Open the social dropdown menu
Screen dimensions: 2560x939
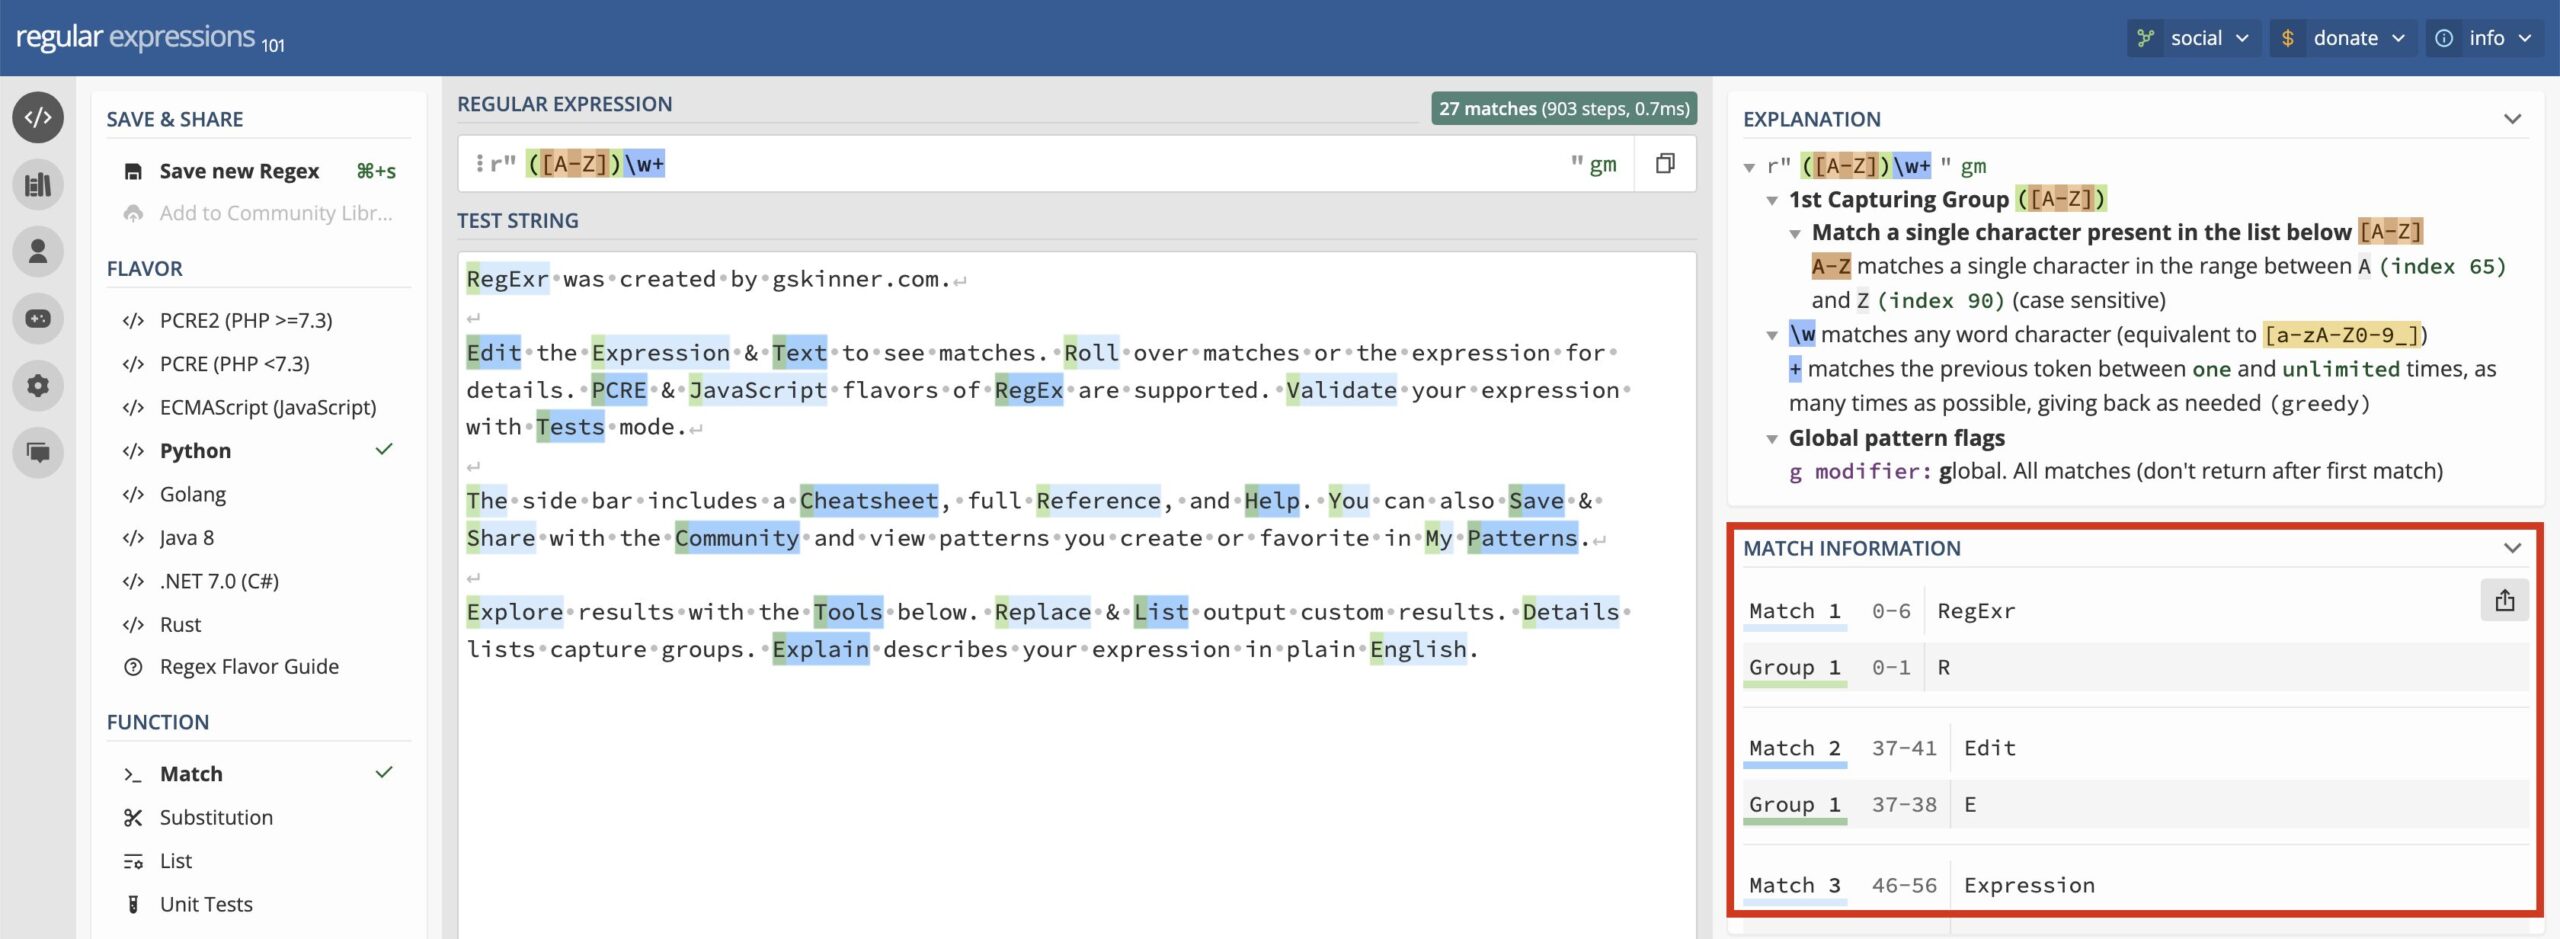point(2194,38)
